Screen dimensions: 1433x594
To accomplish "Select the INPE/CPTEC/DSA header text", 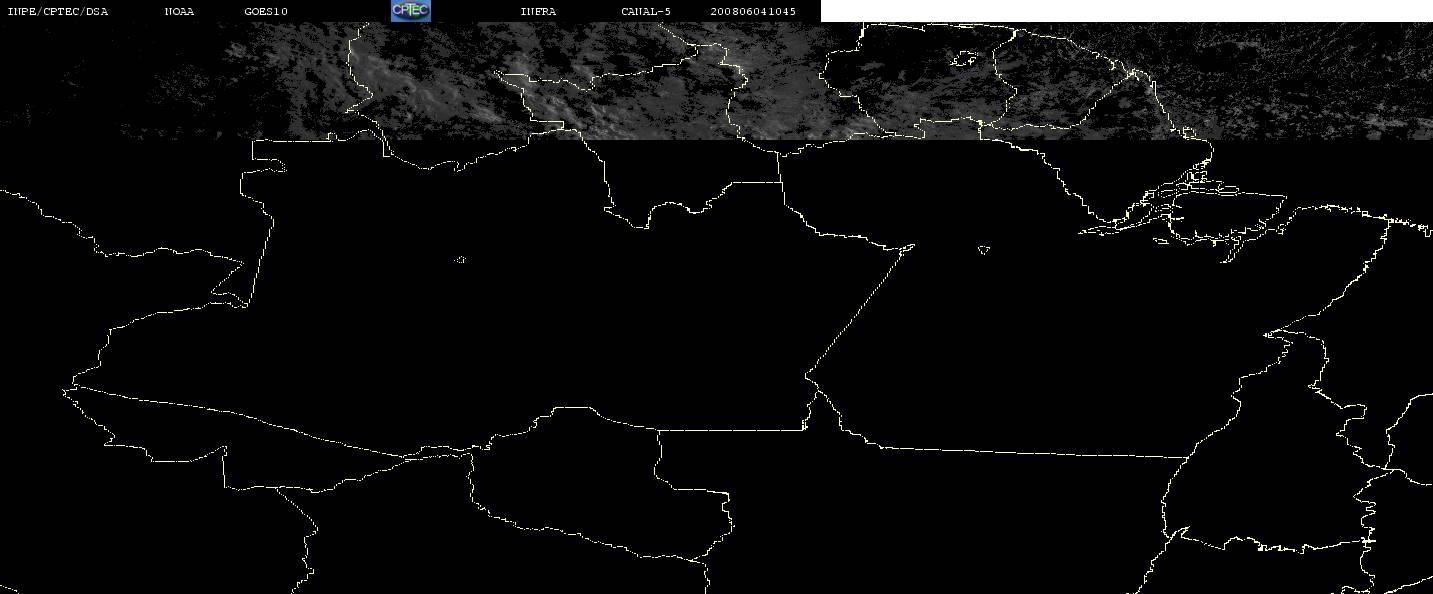I will 57,12.
